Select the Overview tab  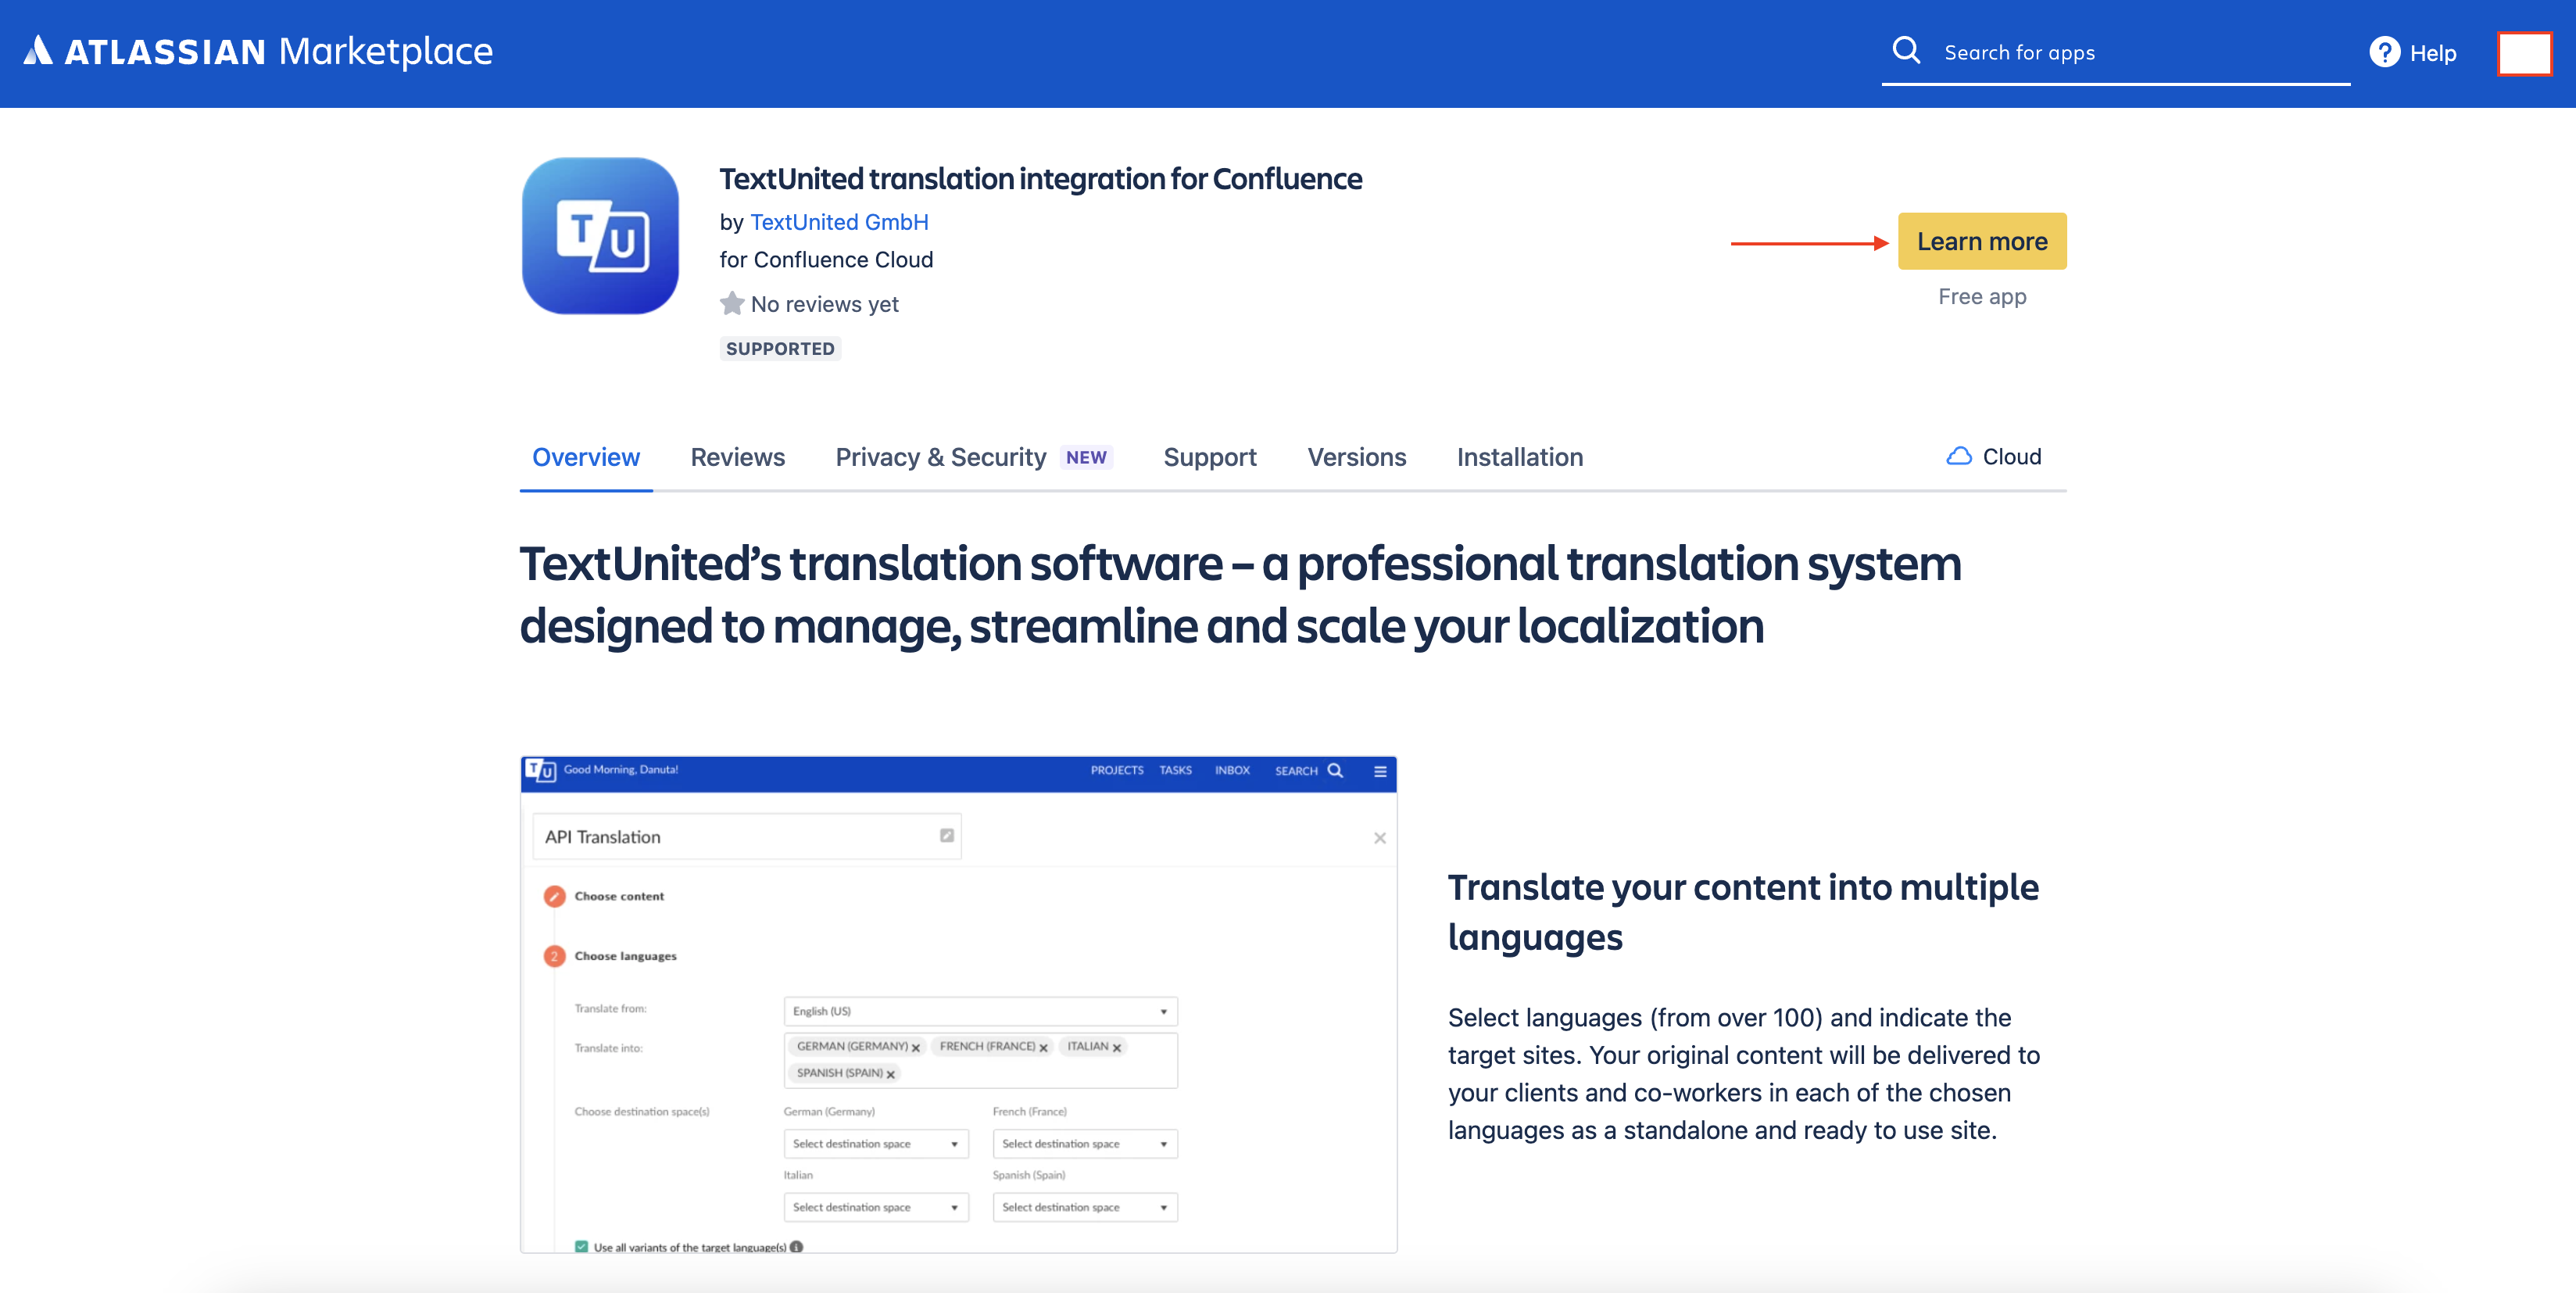[585, 457]
